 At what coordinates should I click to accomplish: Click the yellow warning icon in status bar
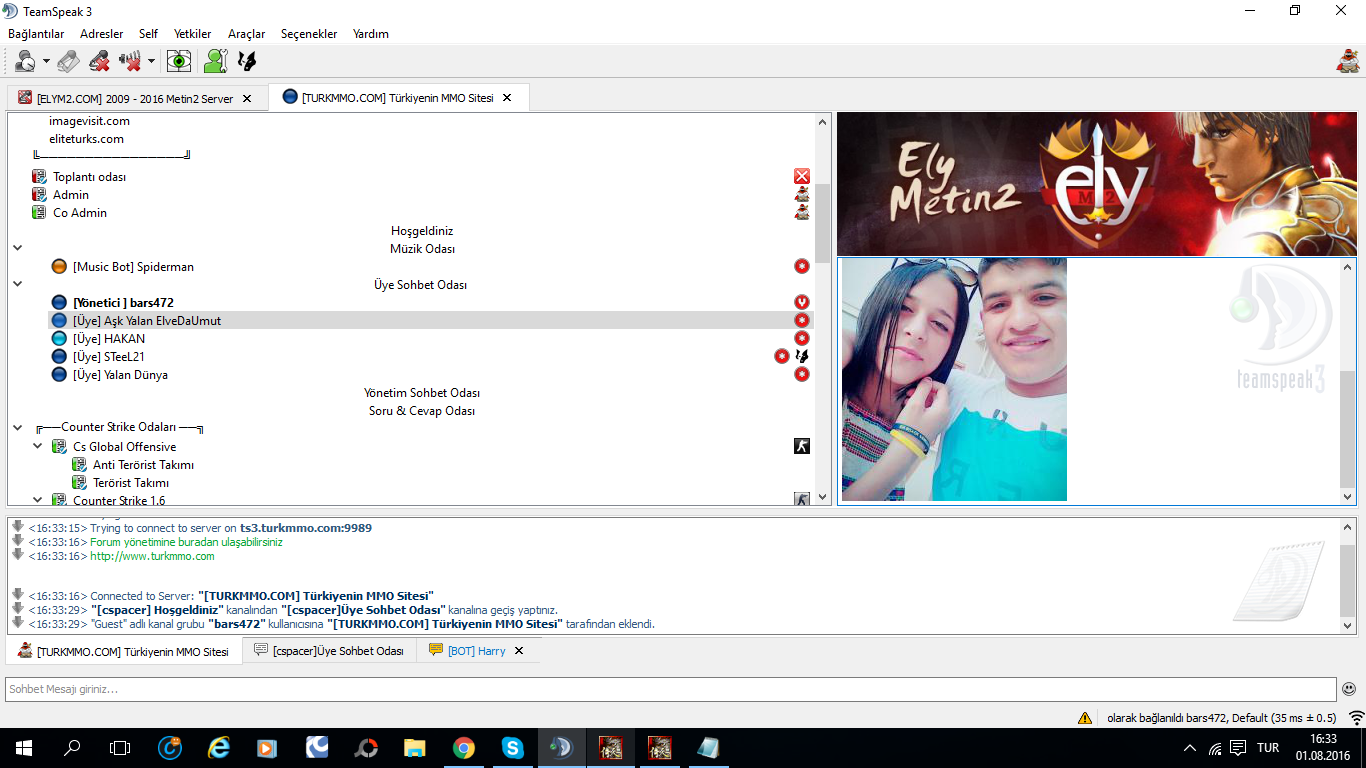coord(1085,718)
